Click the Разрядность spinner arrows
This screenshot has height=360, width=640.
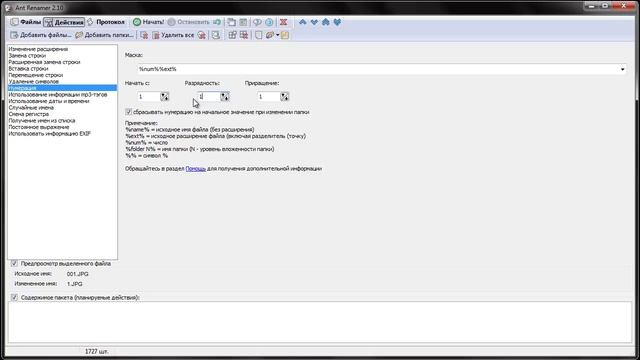tap(224, 97)
